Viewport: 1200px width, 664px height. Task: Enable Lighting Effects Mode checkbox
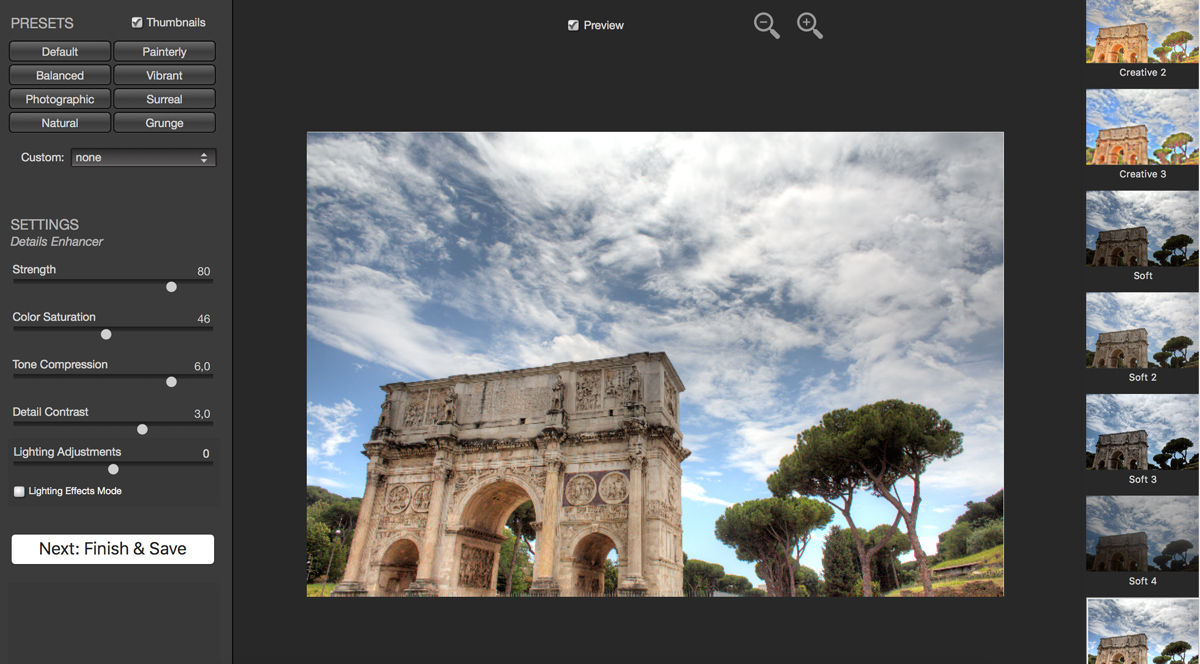pyautogui.click(x=19, y=491)
